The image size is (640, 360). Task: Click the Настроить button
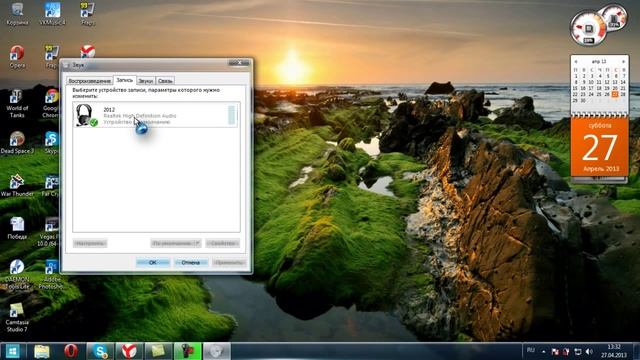tap(90, 243)
